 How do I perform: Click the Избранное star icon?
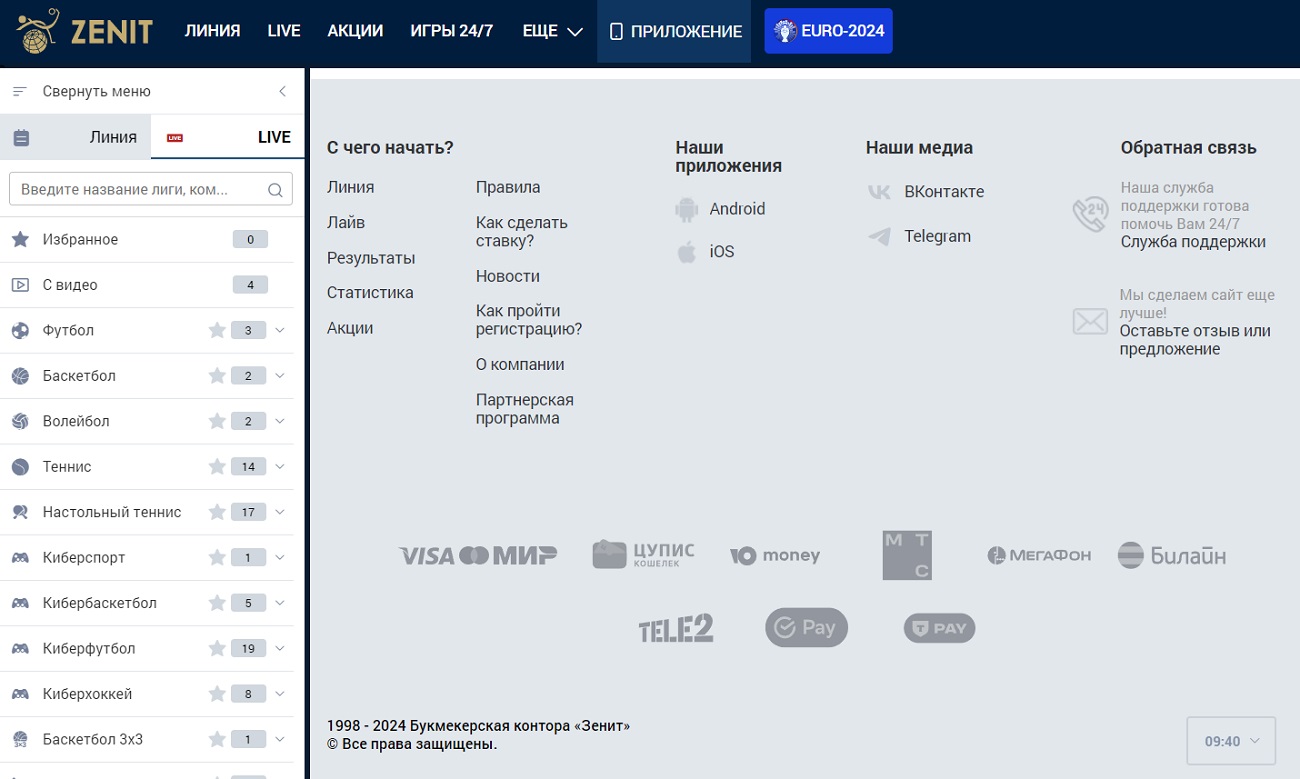(x=20, y=240)
